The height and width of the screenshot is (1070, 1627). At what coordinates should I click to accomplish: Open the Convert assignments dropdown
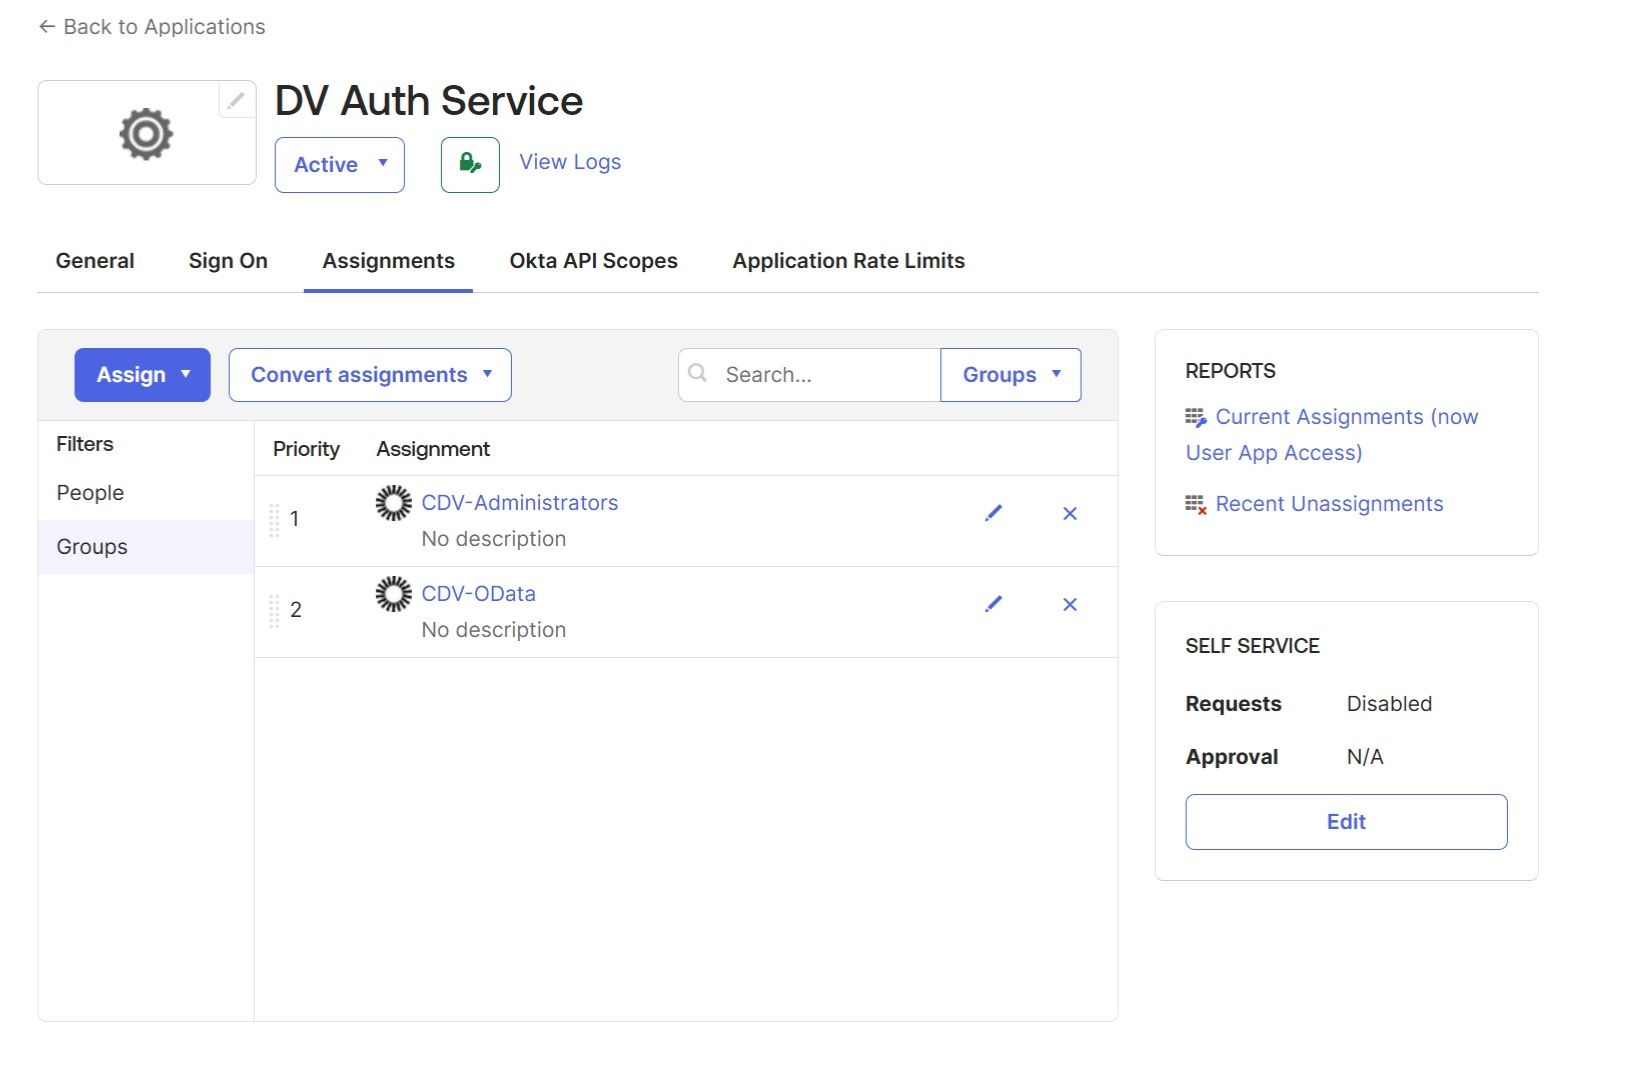point(370,375)
